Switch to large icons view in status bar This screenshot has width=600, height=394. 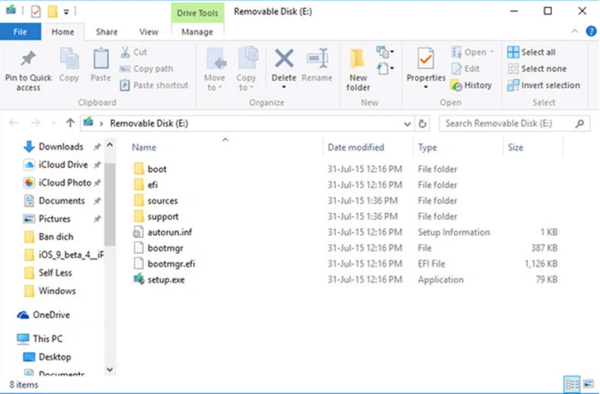pyautogui.click(x=588, y=384)
